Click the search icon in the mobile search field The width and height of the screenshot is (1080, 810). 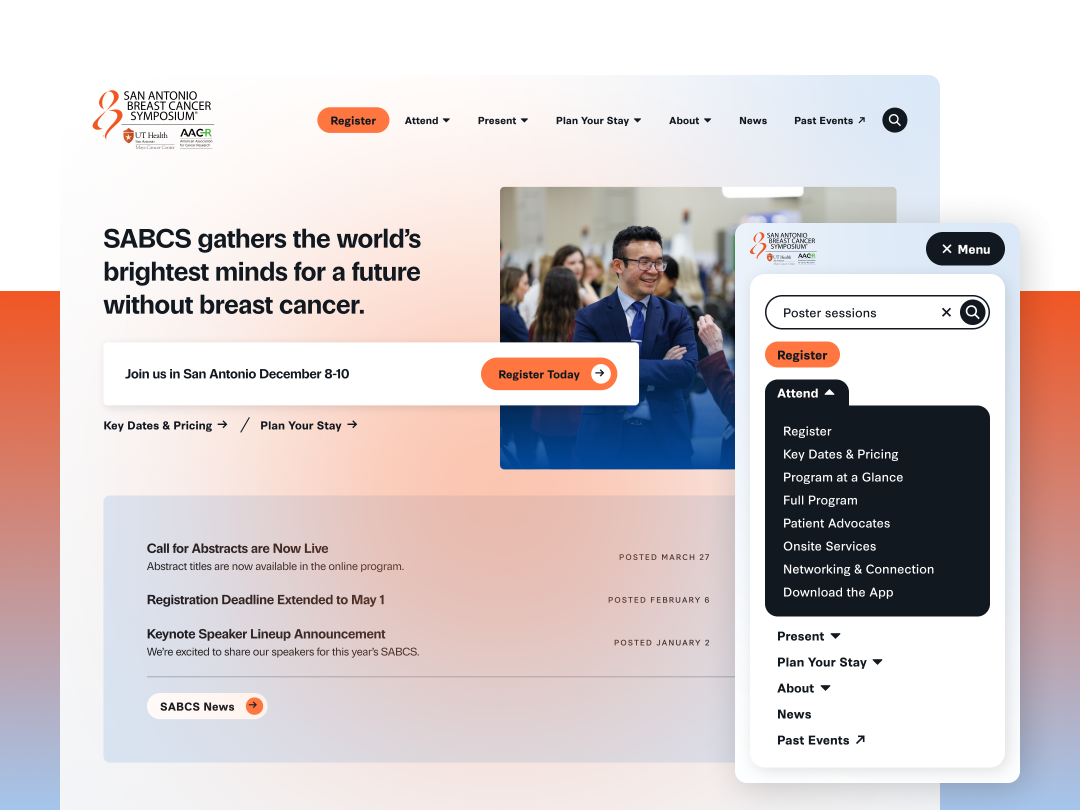pos(972,313)
